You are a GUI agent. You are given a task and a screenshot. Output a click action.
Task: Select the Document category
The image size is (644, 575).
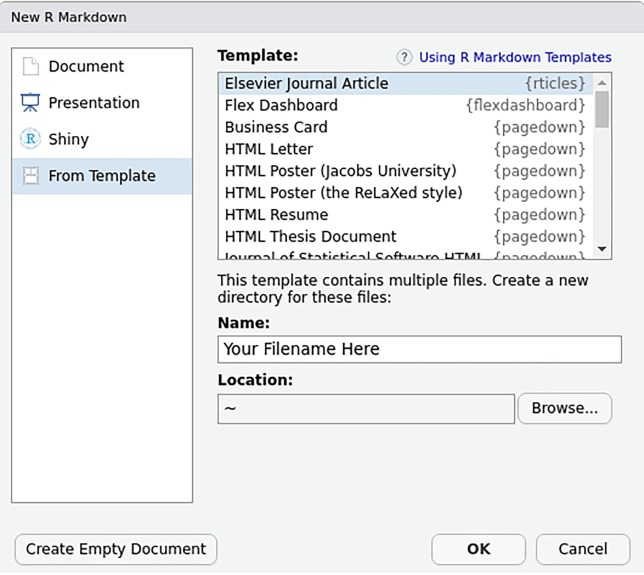coord(102,67)
